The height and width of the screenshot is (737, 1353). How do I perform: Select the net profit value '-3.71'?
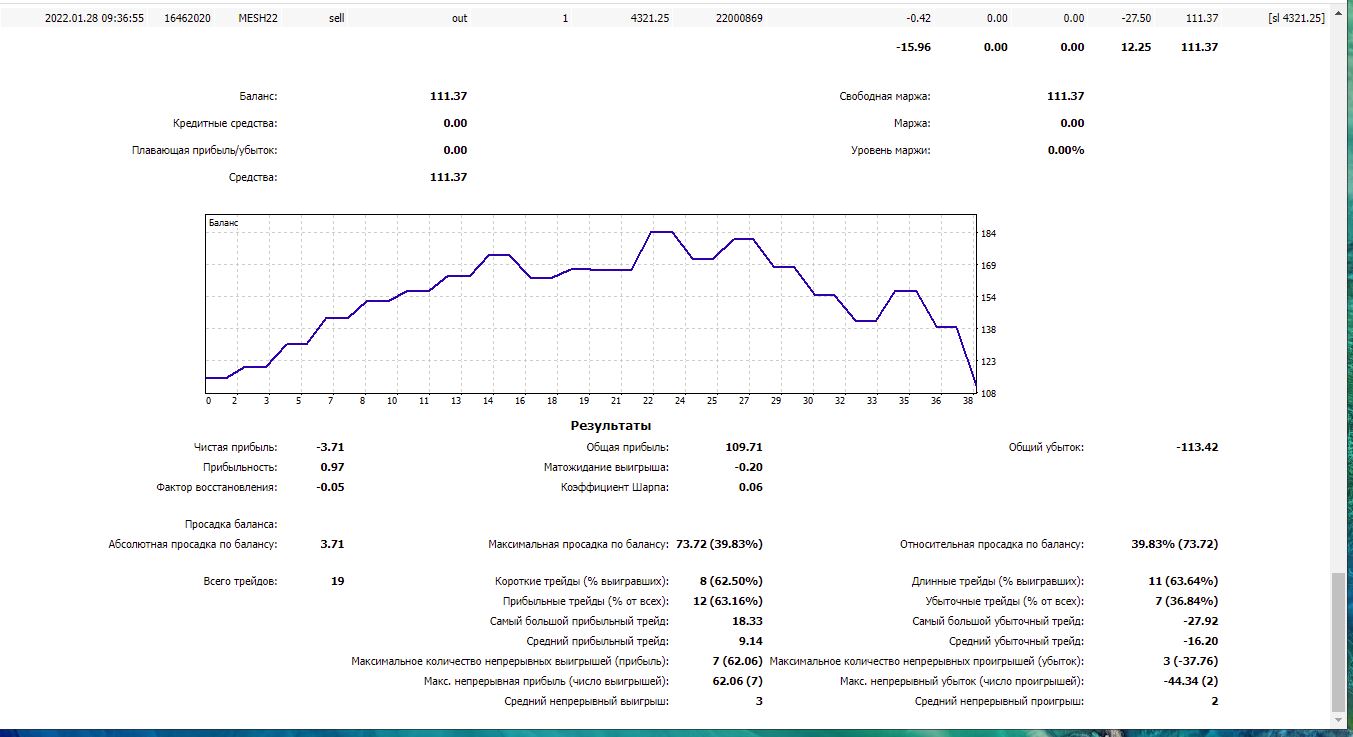tap(330, 447)
